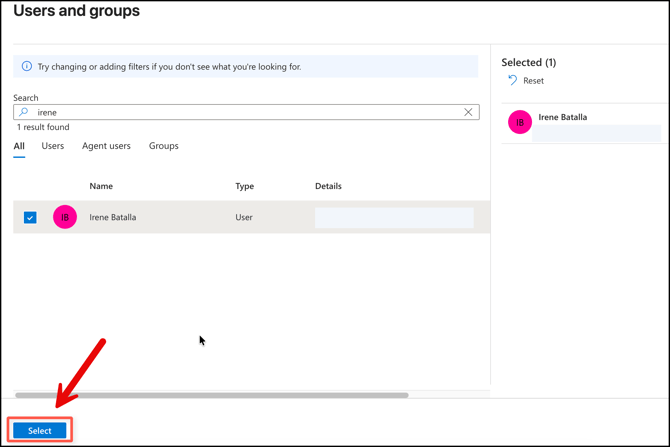
Task: Click the Details column header
Action: (328, 186)
